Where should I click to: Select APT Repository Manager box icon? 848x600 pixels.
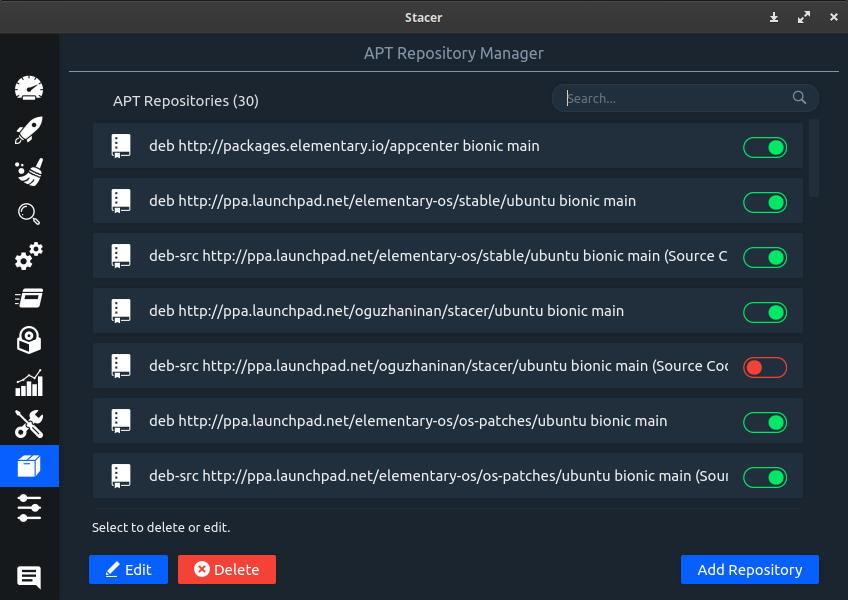pyautogui.click(x=29, y=466)
